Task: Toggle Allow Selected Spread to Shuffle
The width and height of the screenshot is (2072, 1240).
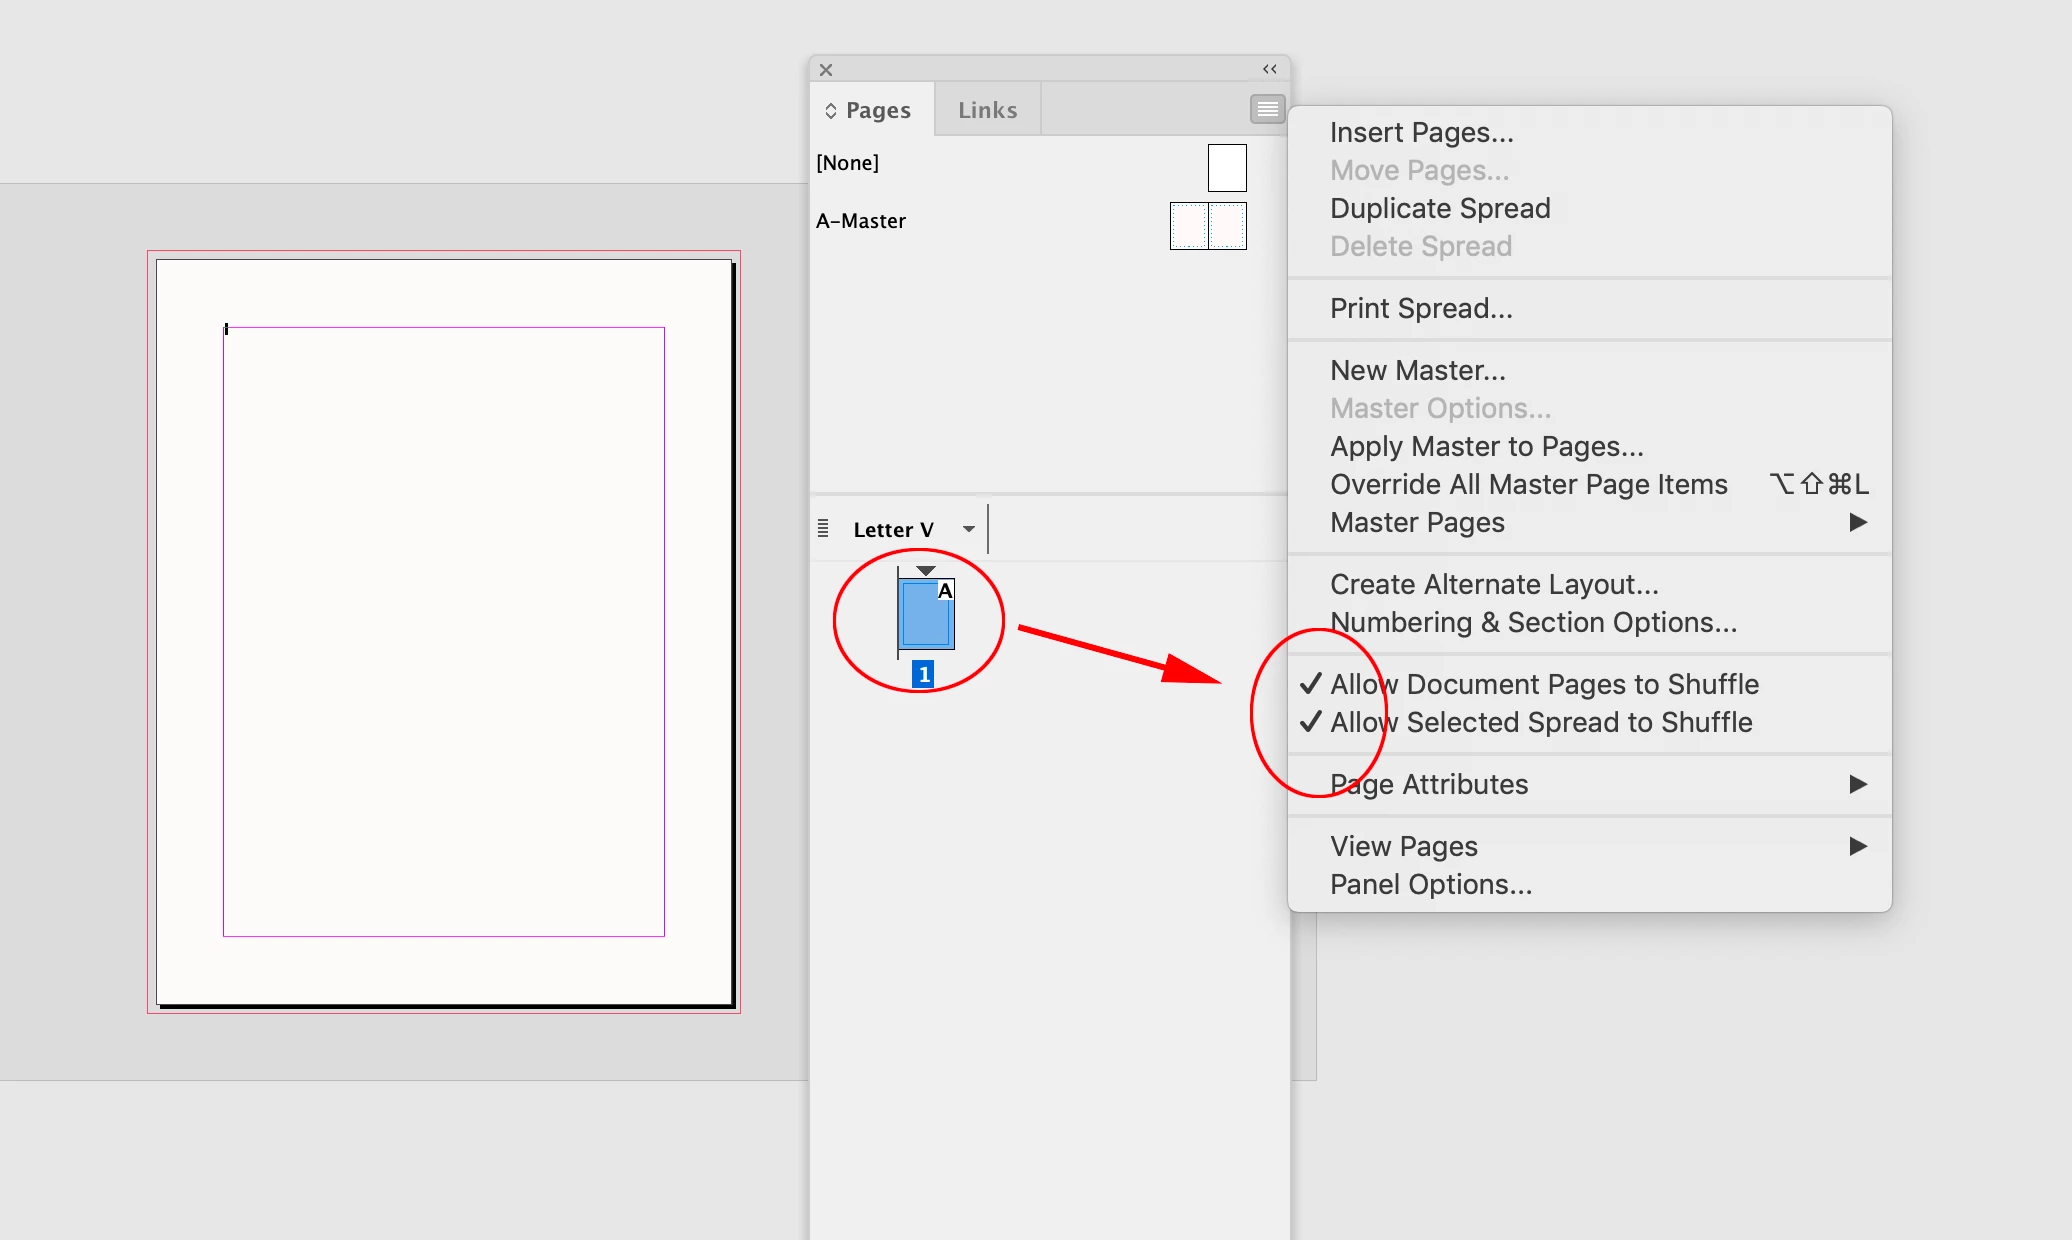Action: pyautogui.click(x=1540, y=722)
